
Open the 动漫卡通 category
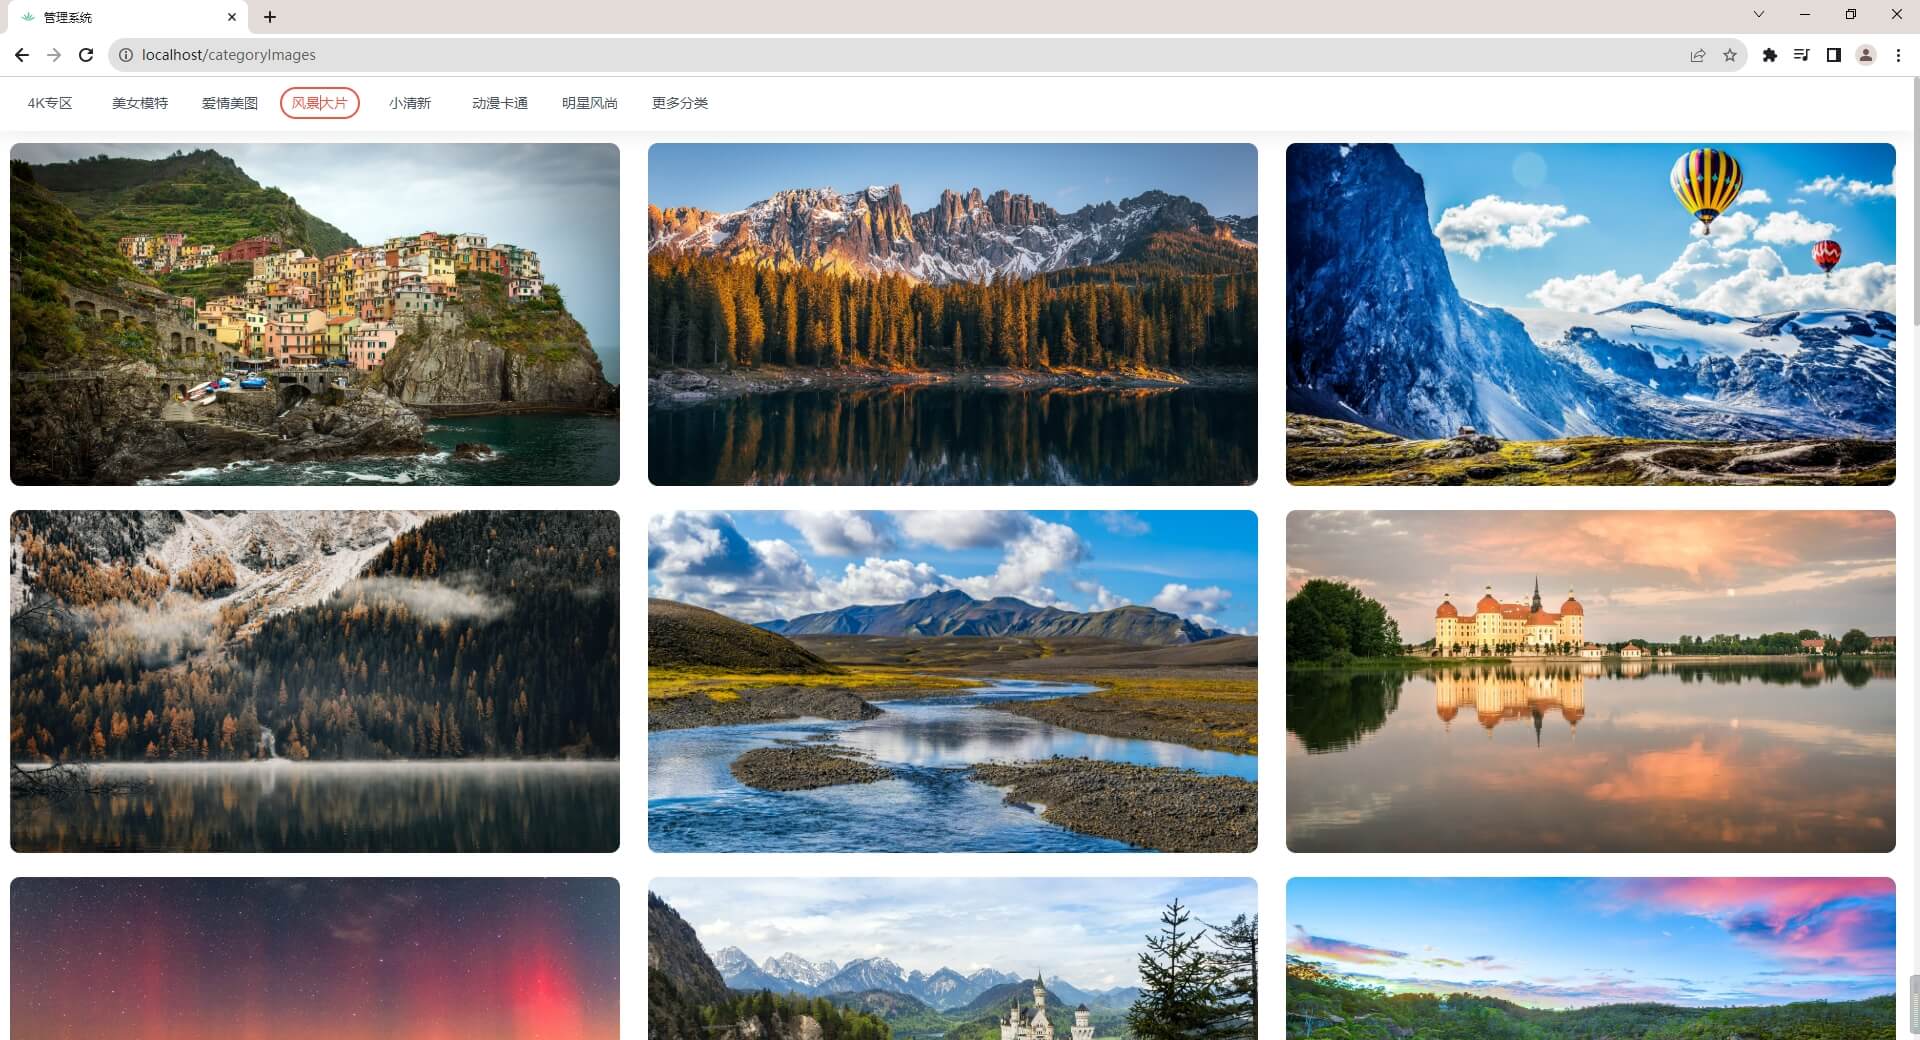point(500,103)
